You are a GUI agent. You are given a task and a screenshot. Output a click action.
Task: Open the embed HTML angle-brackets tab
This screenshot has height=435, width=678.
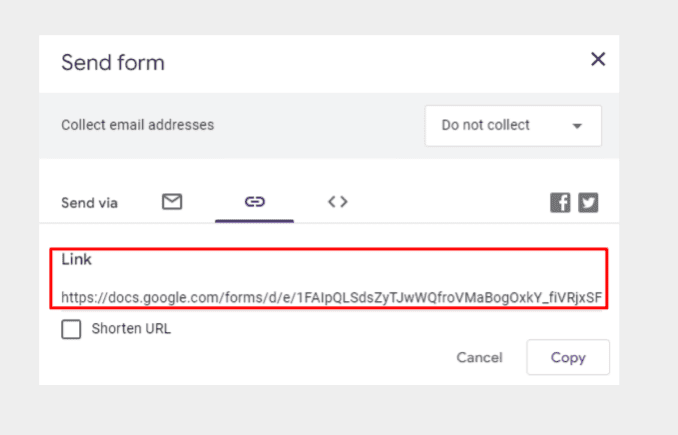(338, 202)
